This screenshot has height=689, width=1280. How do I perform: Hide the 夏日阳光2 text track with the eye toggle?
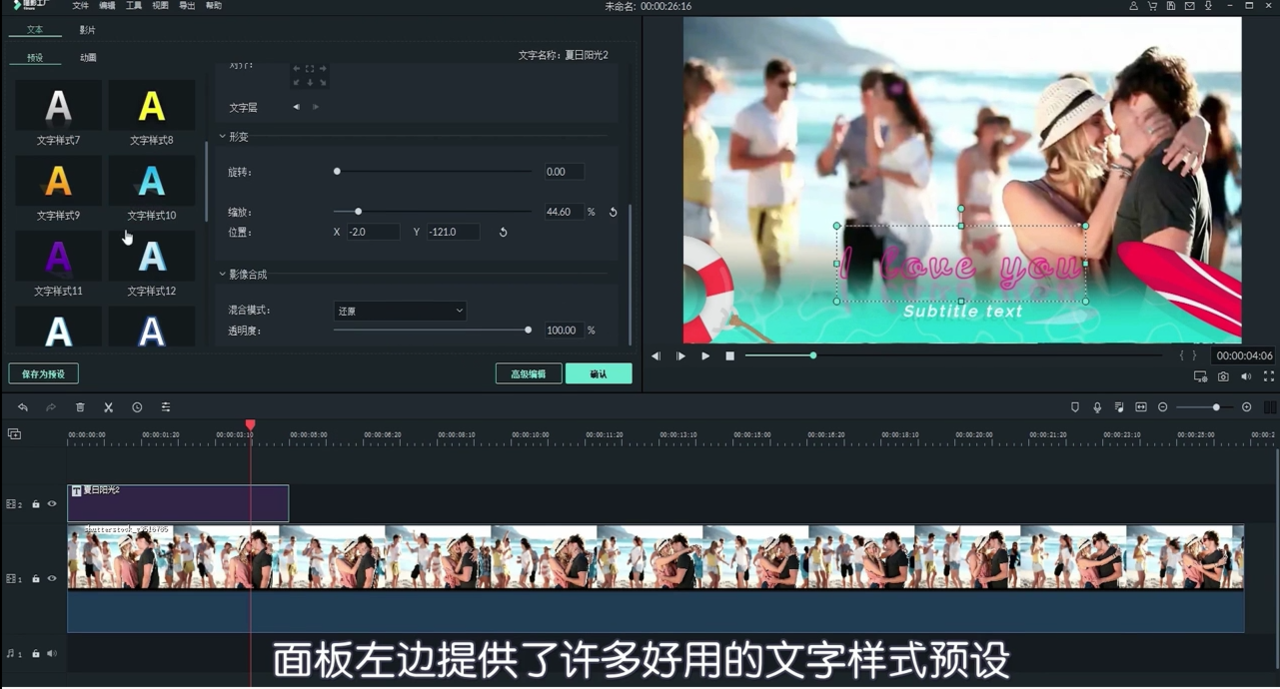[x=52, y=505]
